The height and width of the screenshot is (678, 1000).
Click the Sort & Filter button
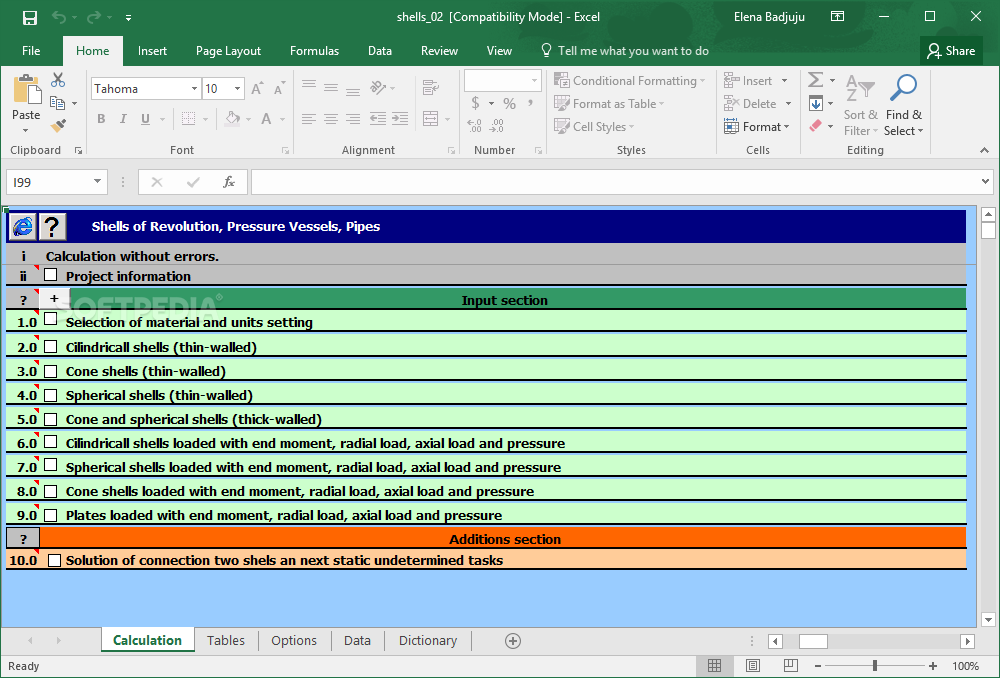pos(860,105)
